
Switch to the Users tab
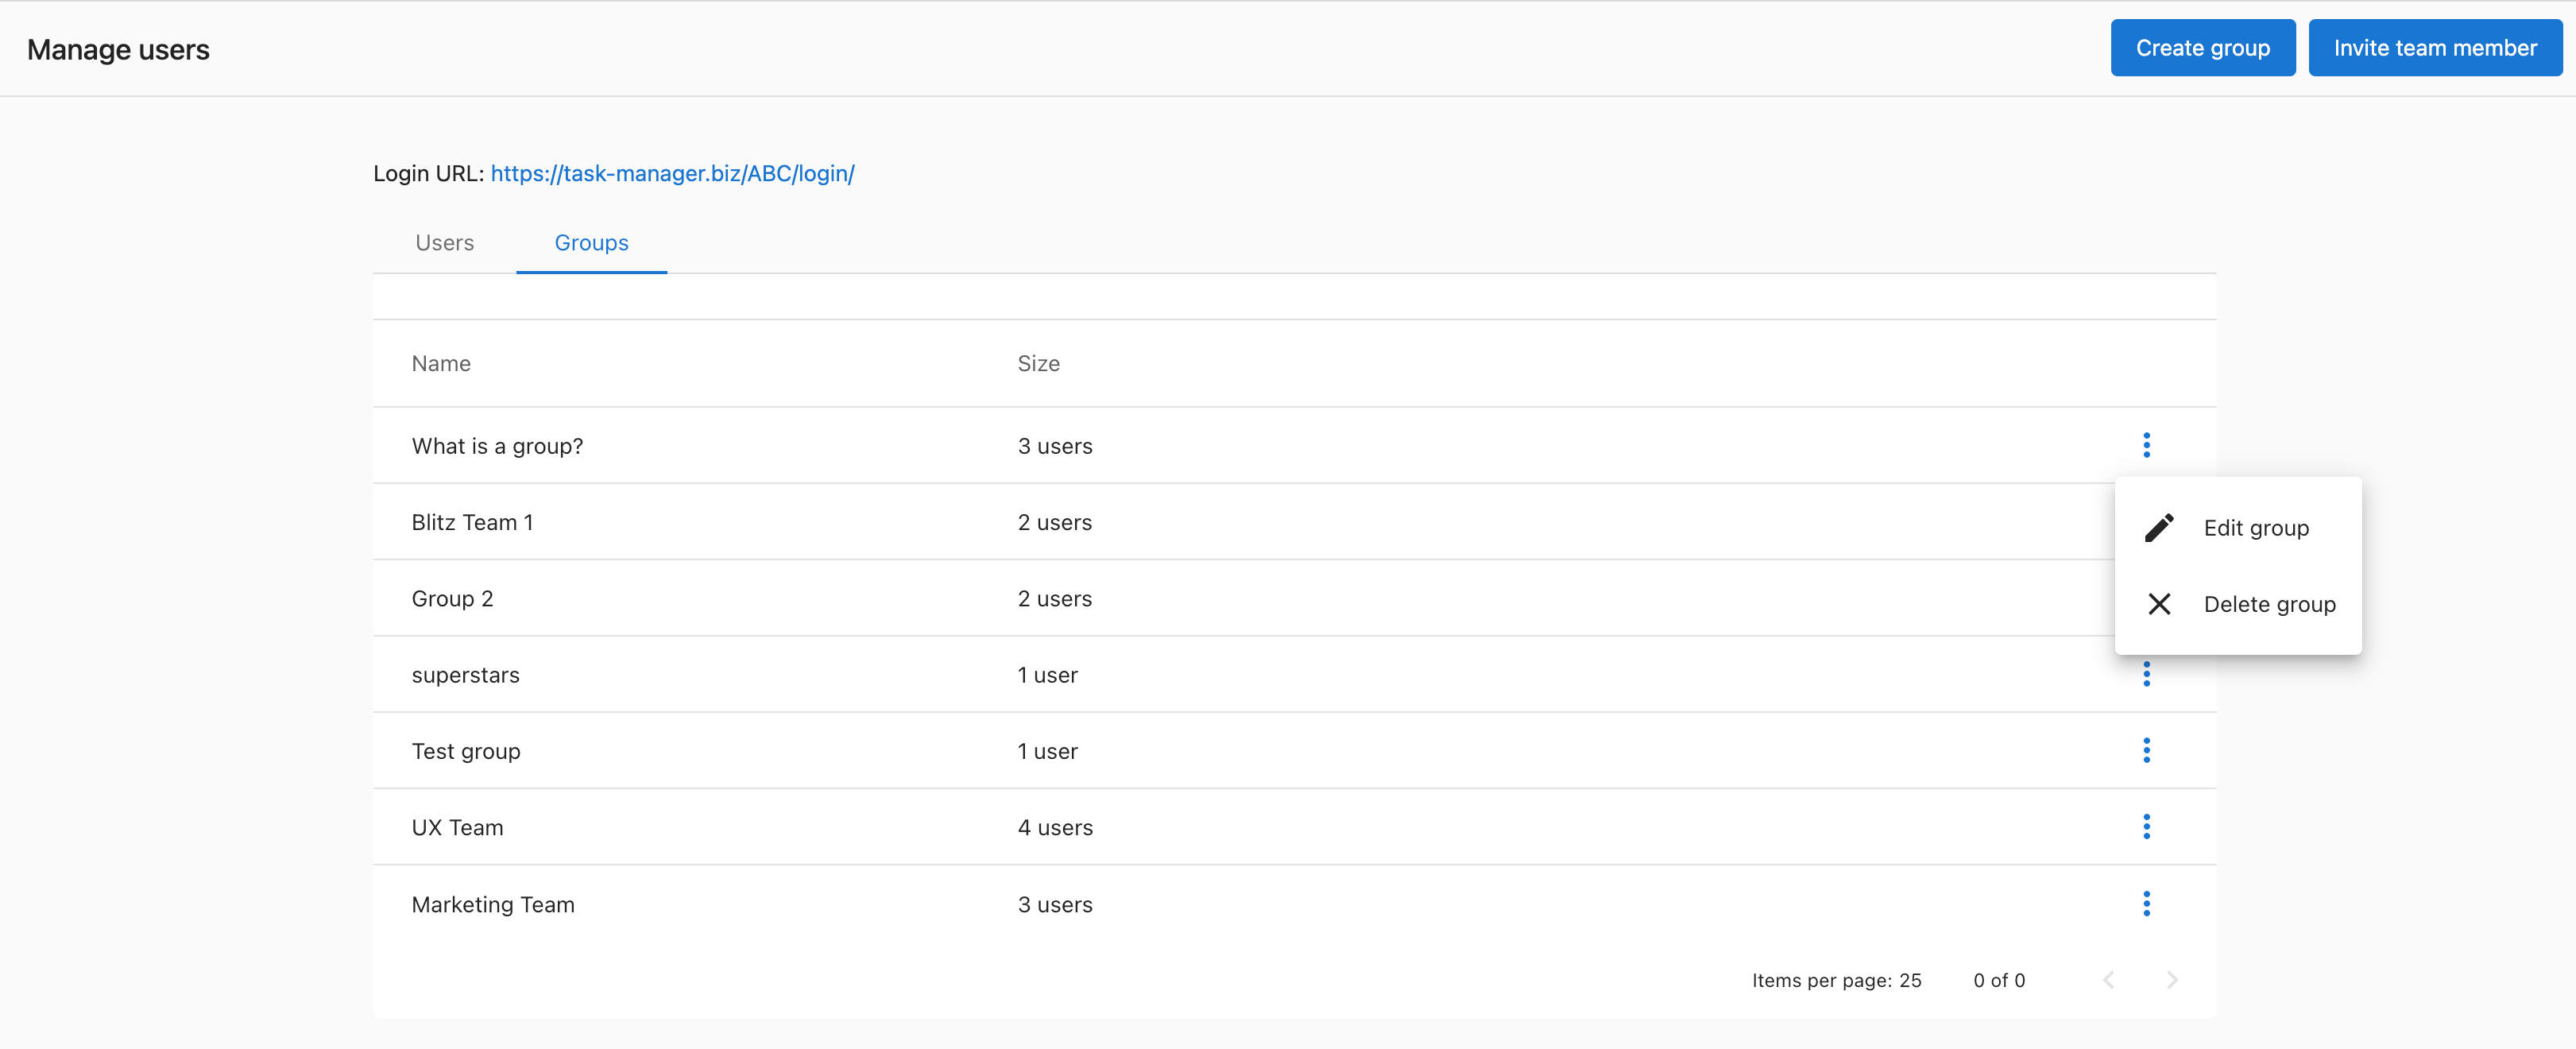pos(445,243)
